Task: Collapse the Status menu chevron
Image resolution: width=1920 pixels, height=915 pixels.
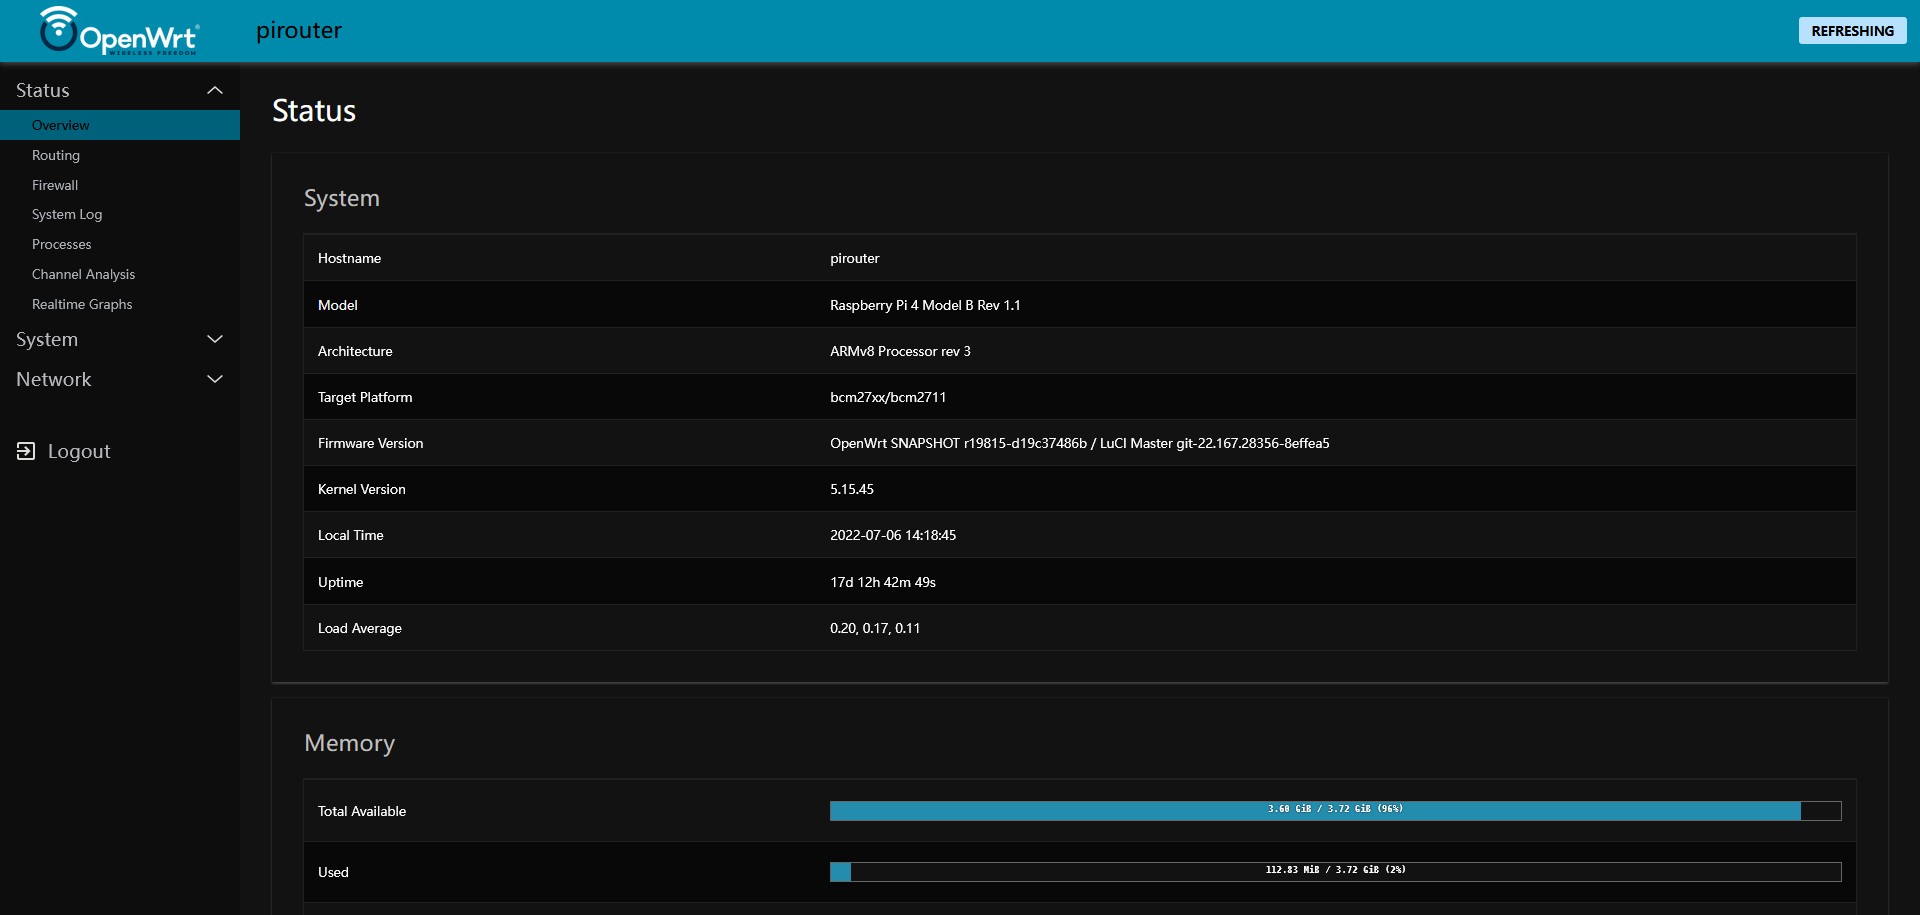Action: pyautogui.click(x=215, y=90)
